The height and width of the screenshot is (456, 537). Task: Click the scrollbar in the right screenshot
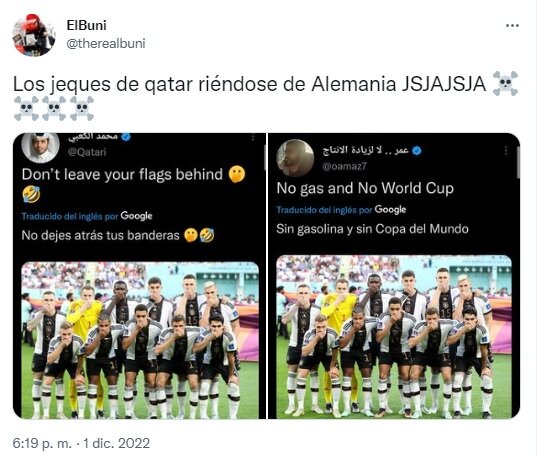[x=519, y=163]
